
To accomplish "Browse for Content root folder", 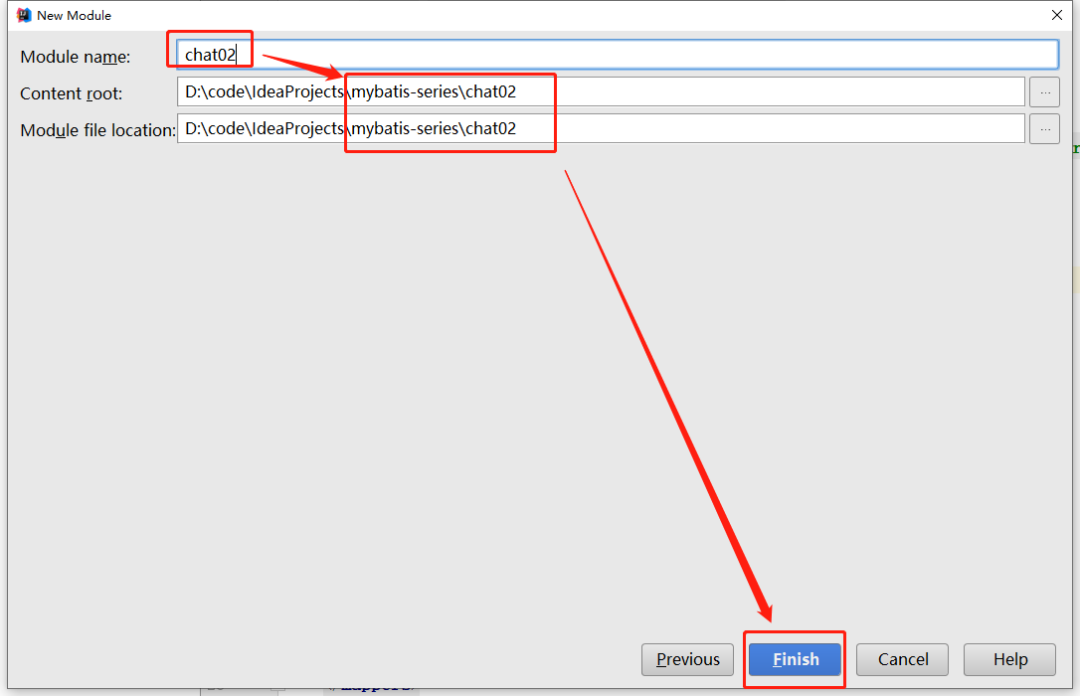I will [1044, 92].
